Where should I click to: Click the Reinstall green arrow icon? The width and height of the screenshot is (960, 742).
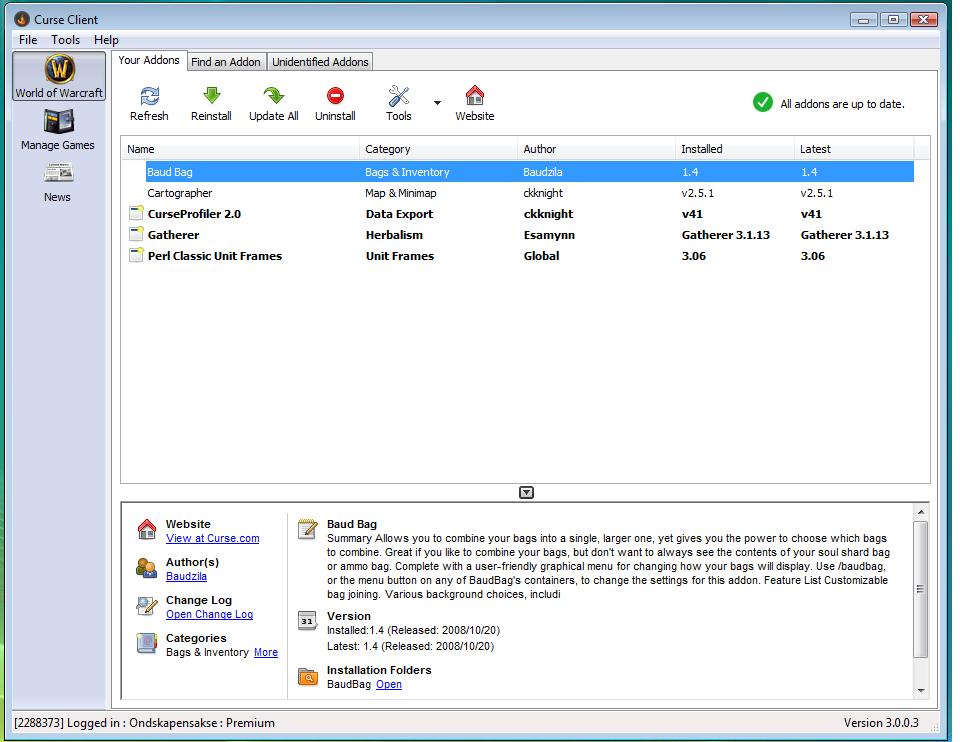211,96
